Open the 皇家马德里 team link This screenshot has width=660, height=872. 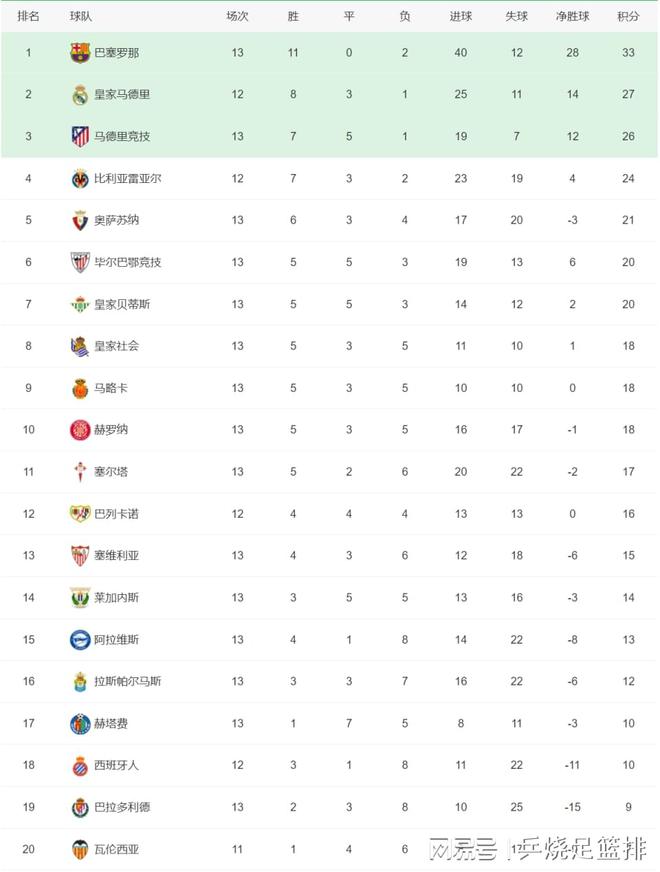tap(122, 95)
